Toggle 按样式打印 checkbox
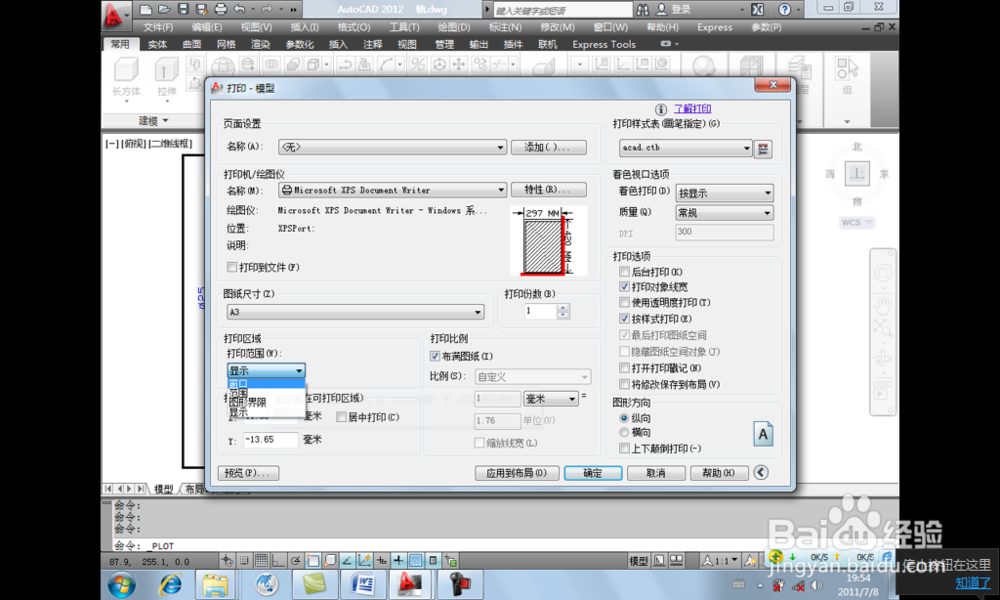This screenshot has width=1000, height=600. 624,319
